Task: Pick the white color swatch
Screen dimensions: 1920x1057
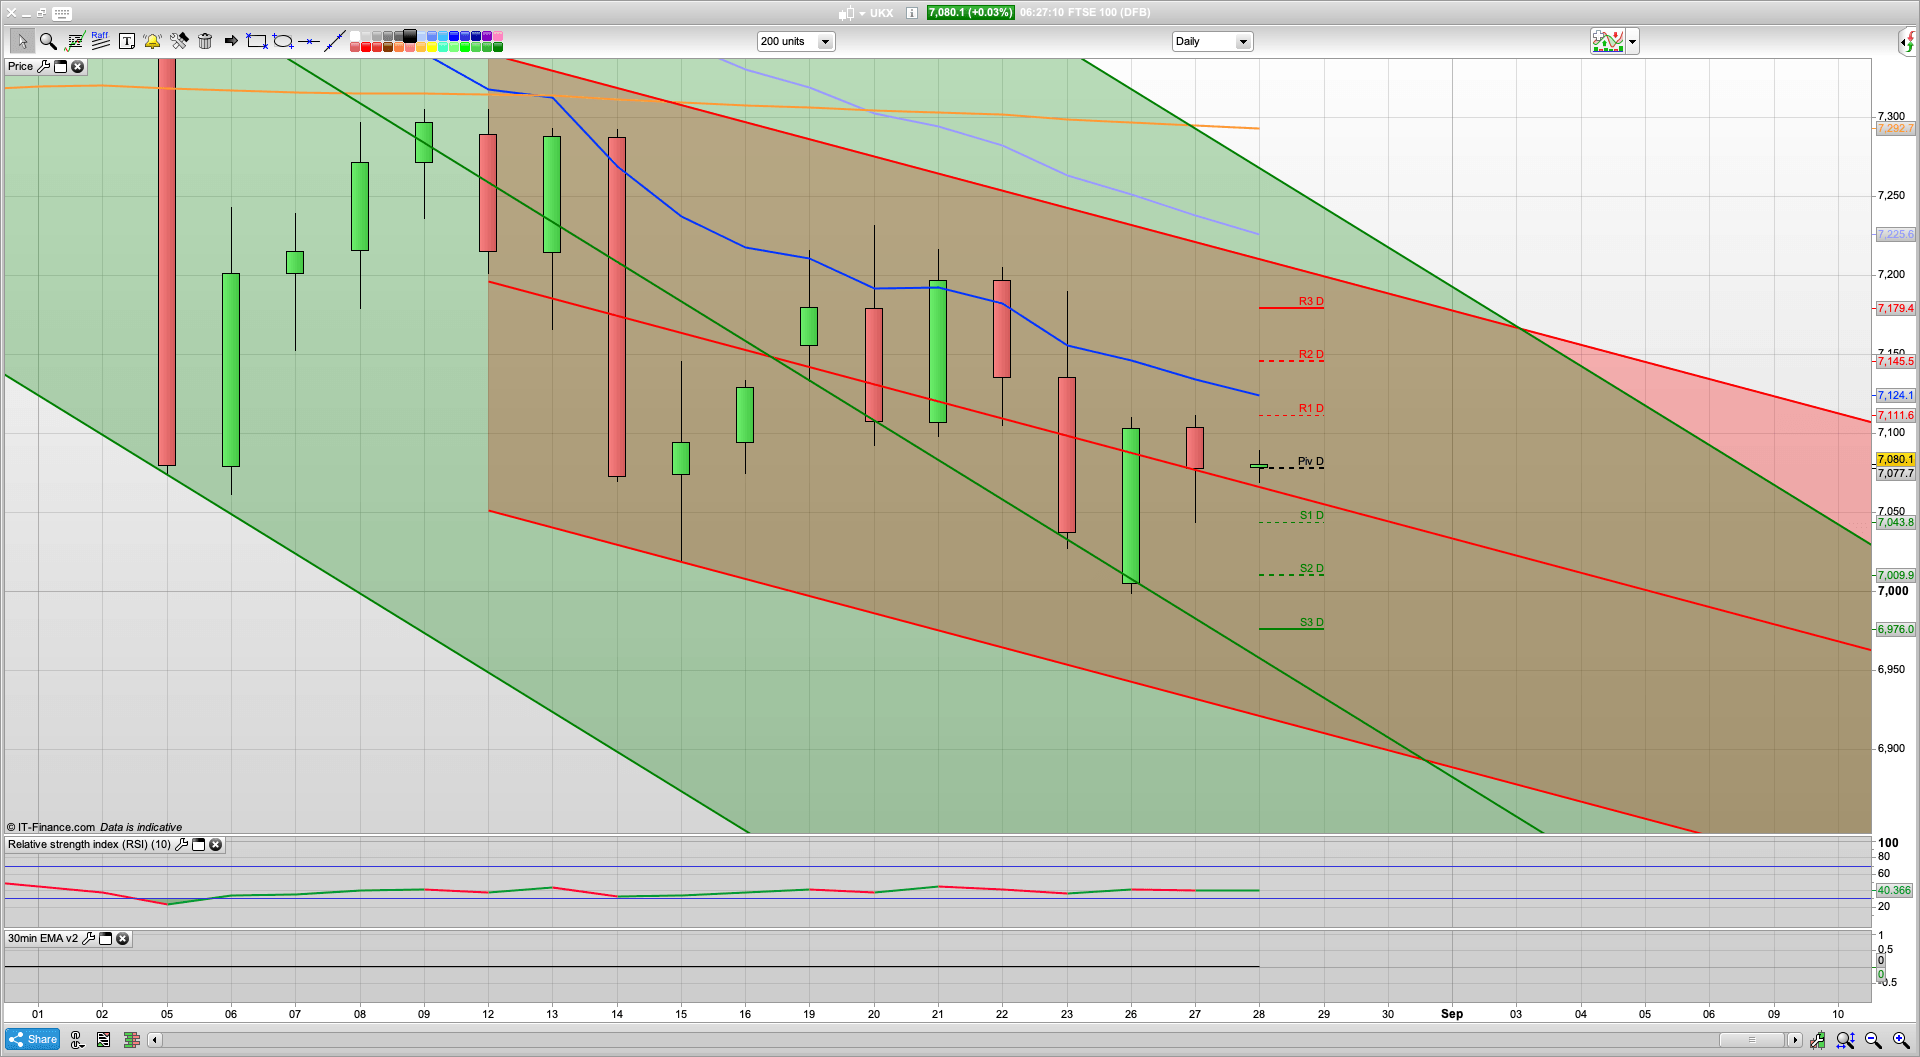Action: point(355,36)
